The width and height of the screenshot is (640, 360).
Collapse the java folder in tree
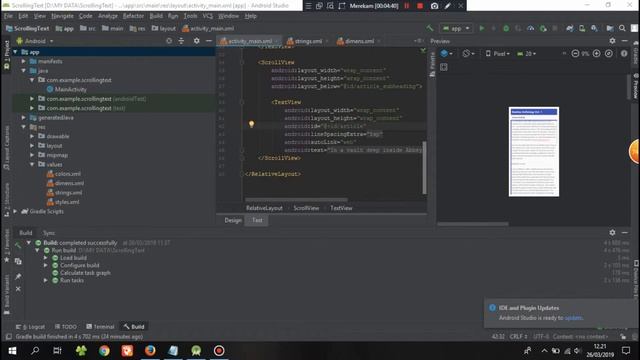[24, 71]
